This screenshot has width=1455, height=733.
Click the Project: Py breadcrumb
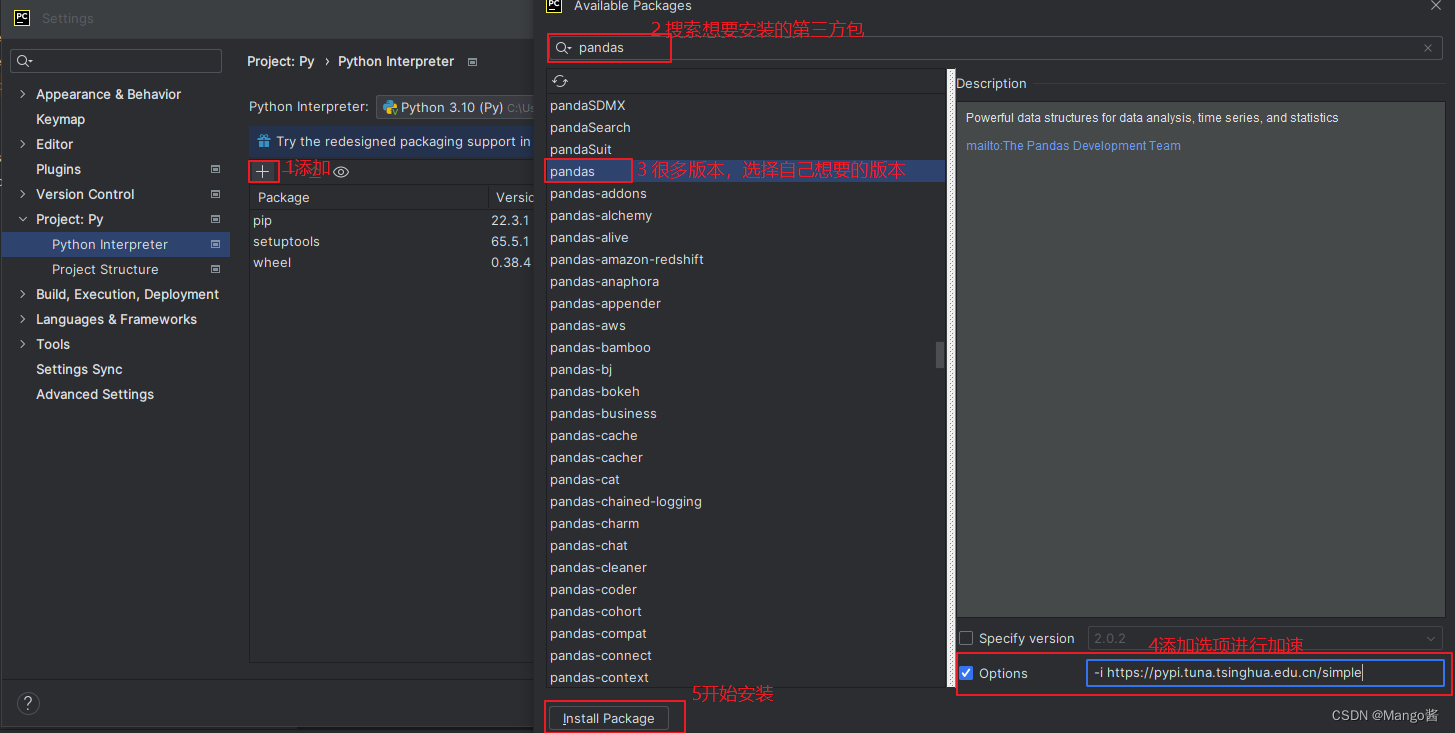coord(281,61)
